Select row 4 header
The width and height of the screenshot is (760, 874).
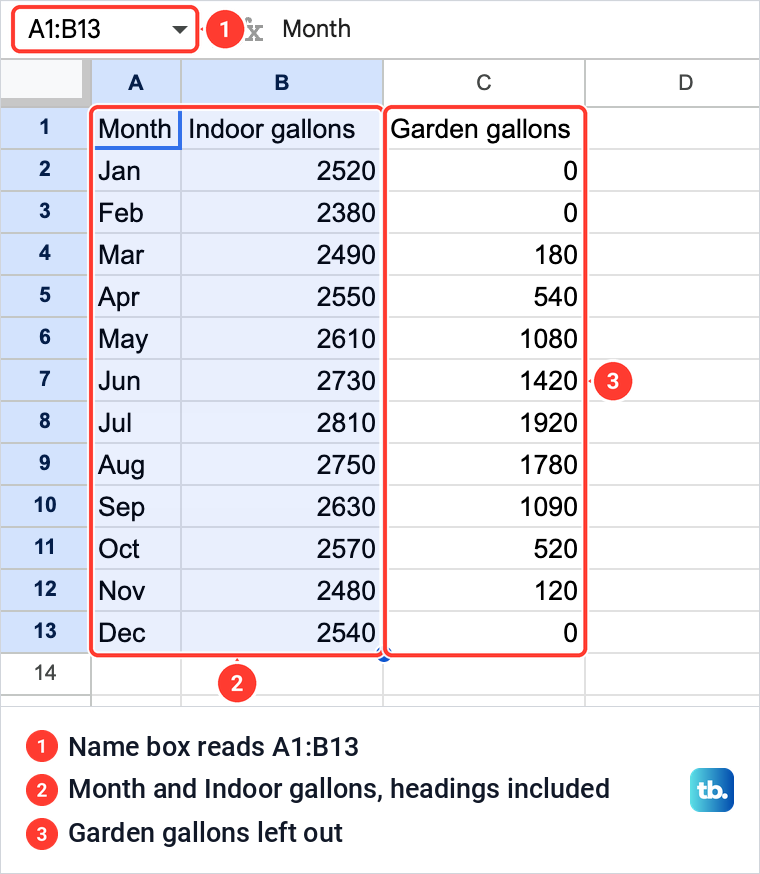(x=45, y=254)
